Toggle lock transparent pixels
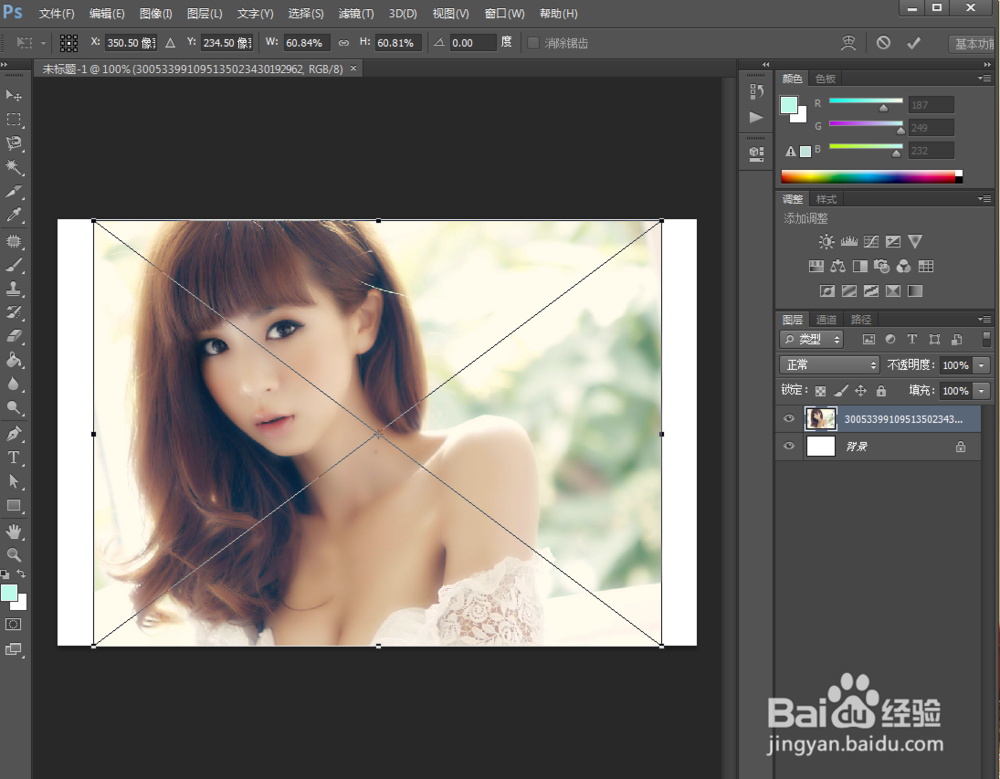 pyautogui.click(x=821, y=390)
